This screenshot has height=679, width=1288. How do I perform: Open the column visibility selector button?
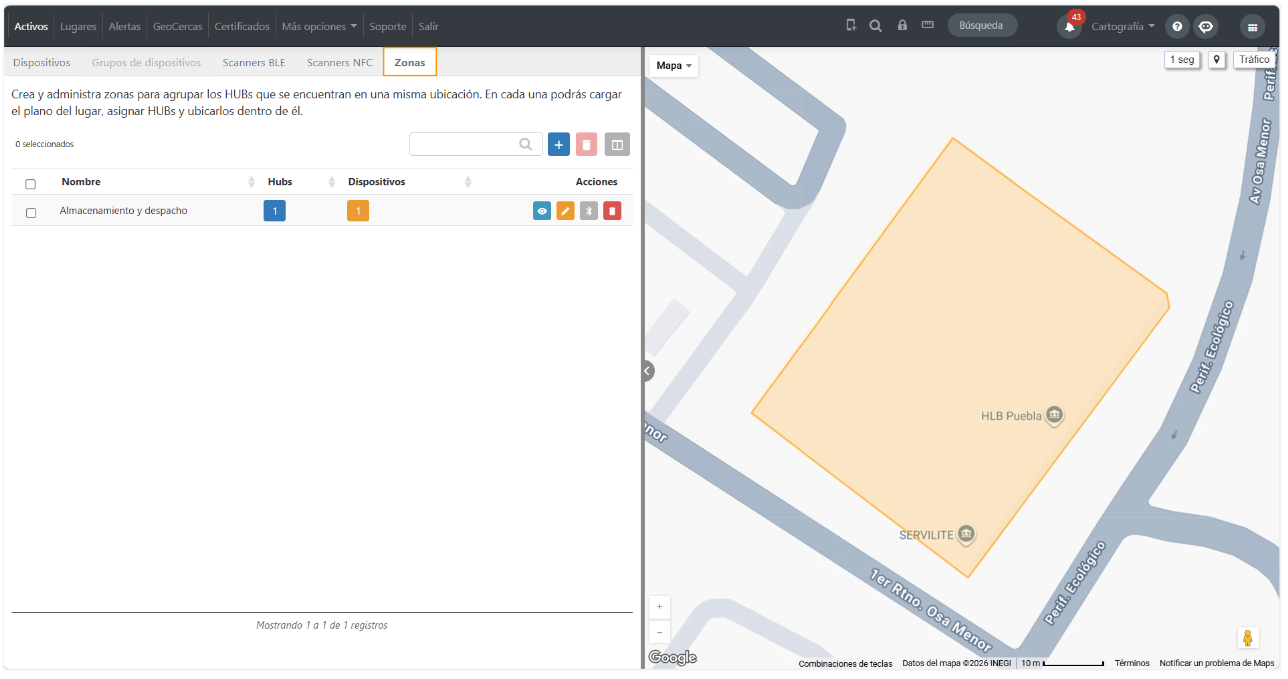point(617,145)
